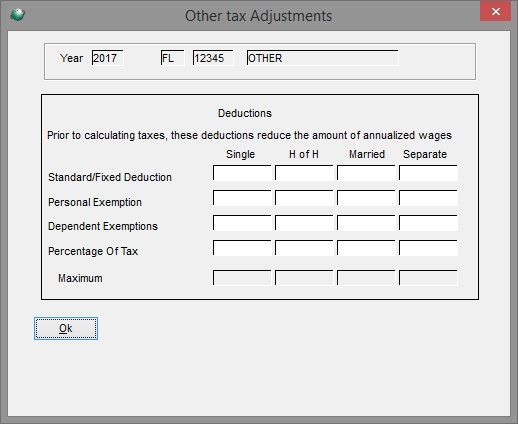Click the green globe application icon

17,15
